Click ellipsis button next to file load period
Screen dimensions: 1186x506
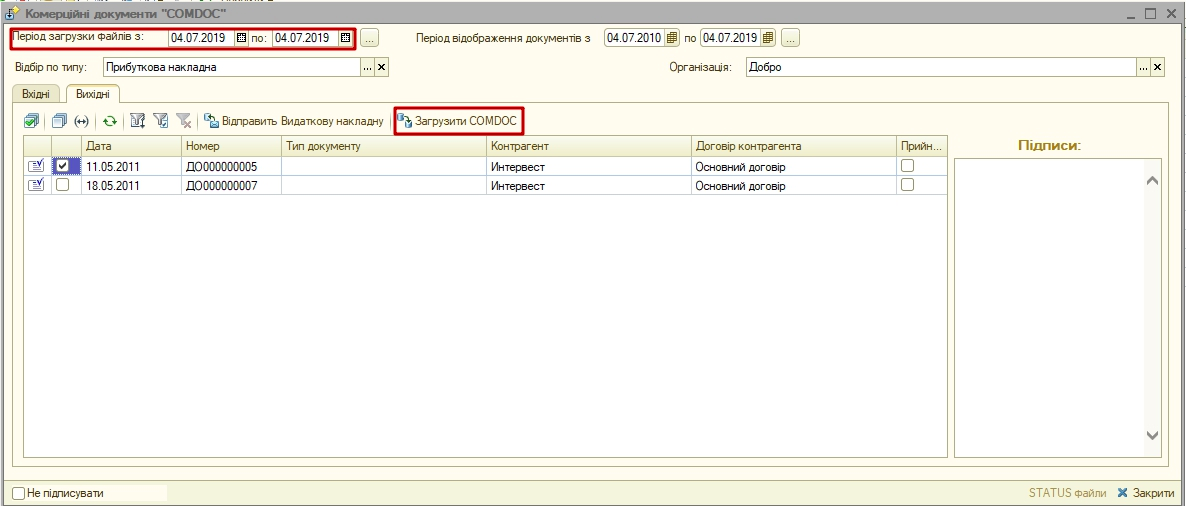click(x=369, y=38)
